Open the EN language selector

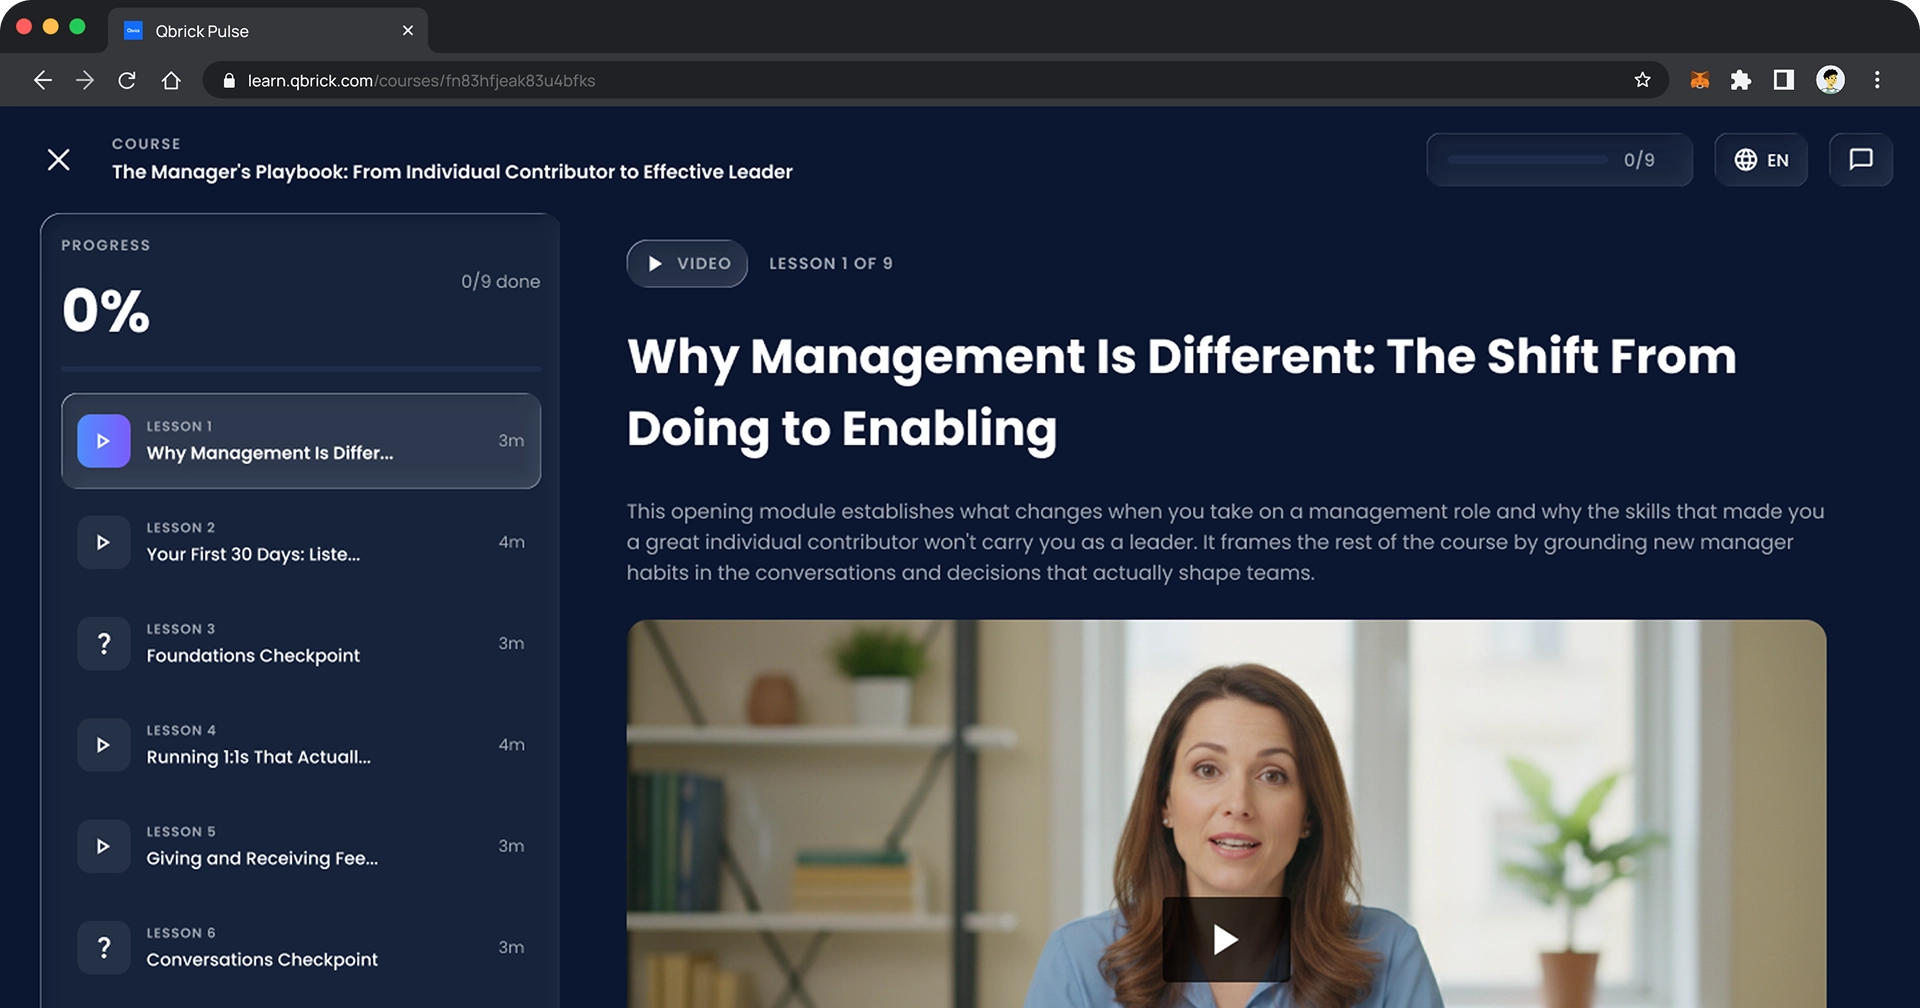1761,160
